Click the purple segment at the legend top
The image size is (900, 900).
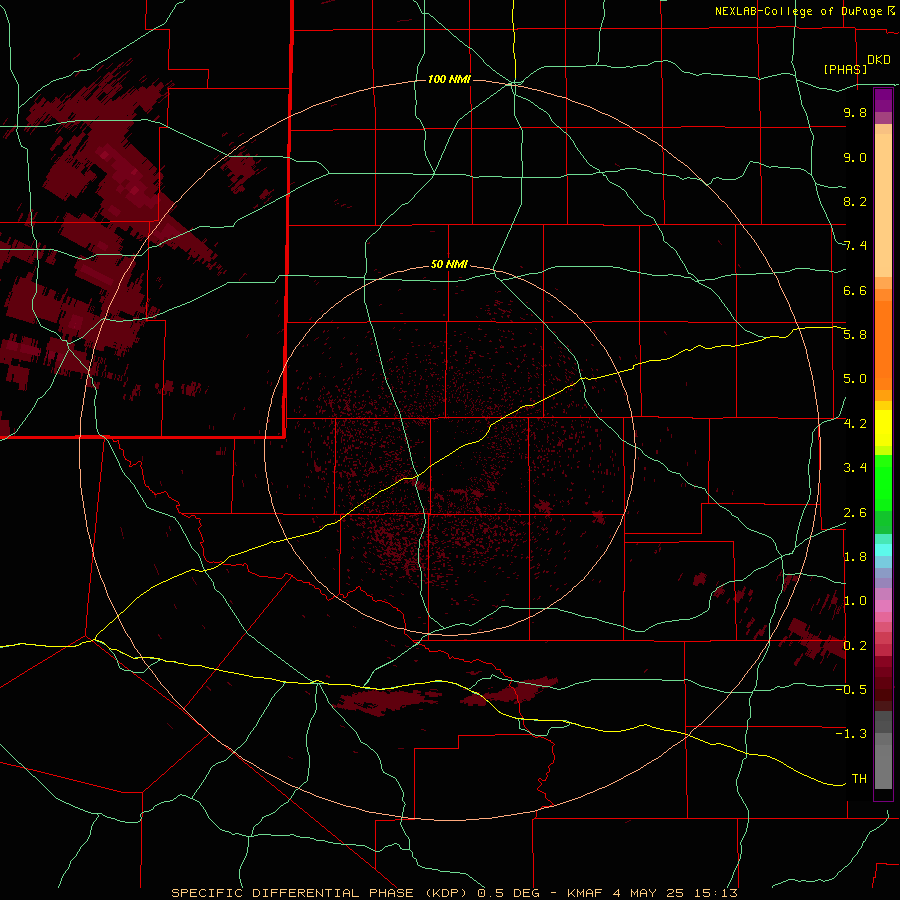883,100
